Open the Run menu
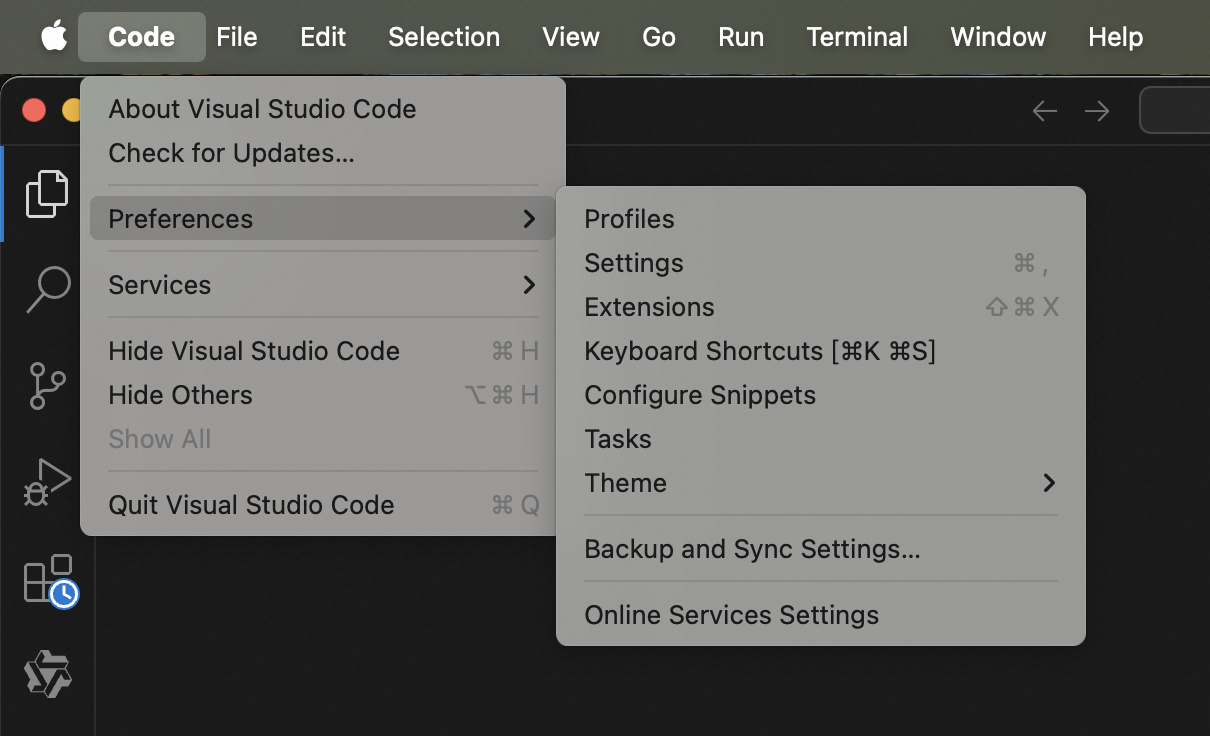This screenshot has height=736, width=1210. (741, 37)
